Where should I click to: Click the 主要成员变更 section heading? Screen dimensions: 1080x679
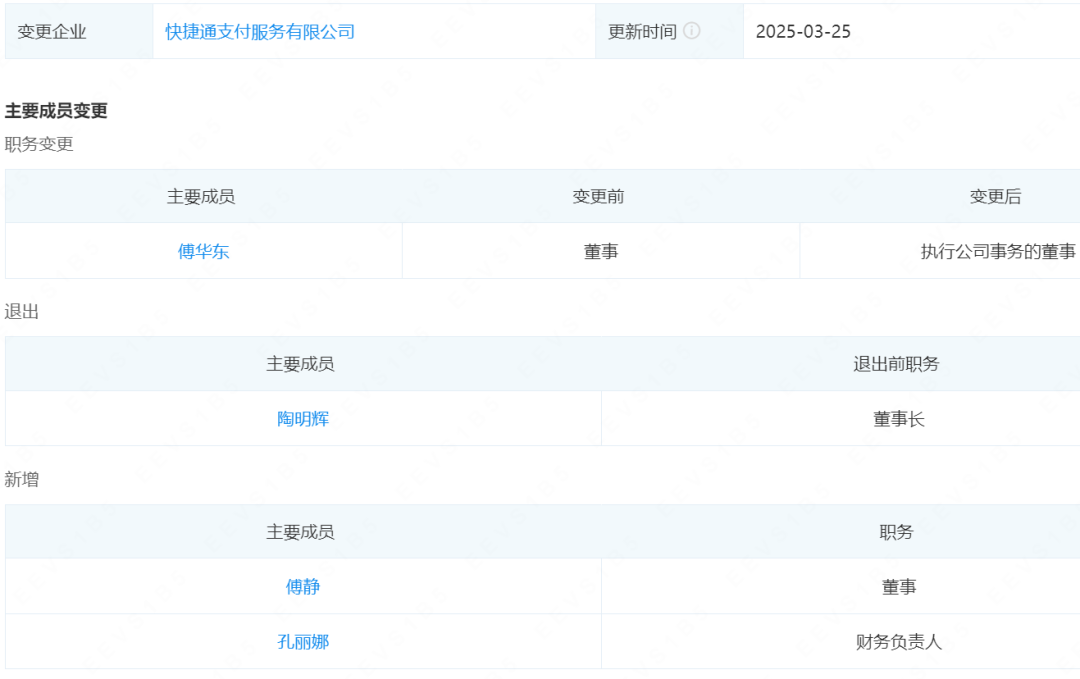(x=56, y=112)
